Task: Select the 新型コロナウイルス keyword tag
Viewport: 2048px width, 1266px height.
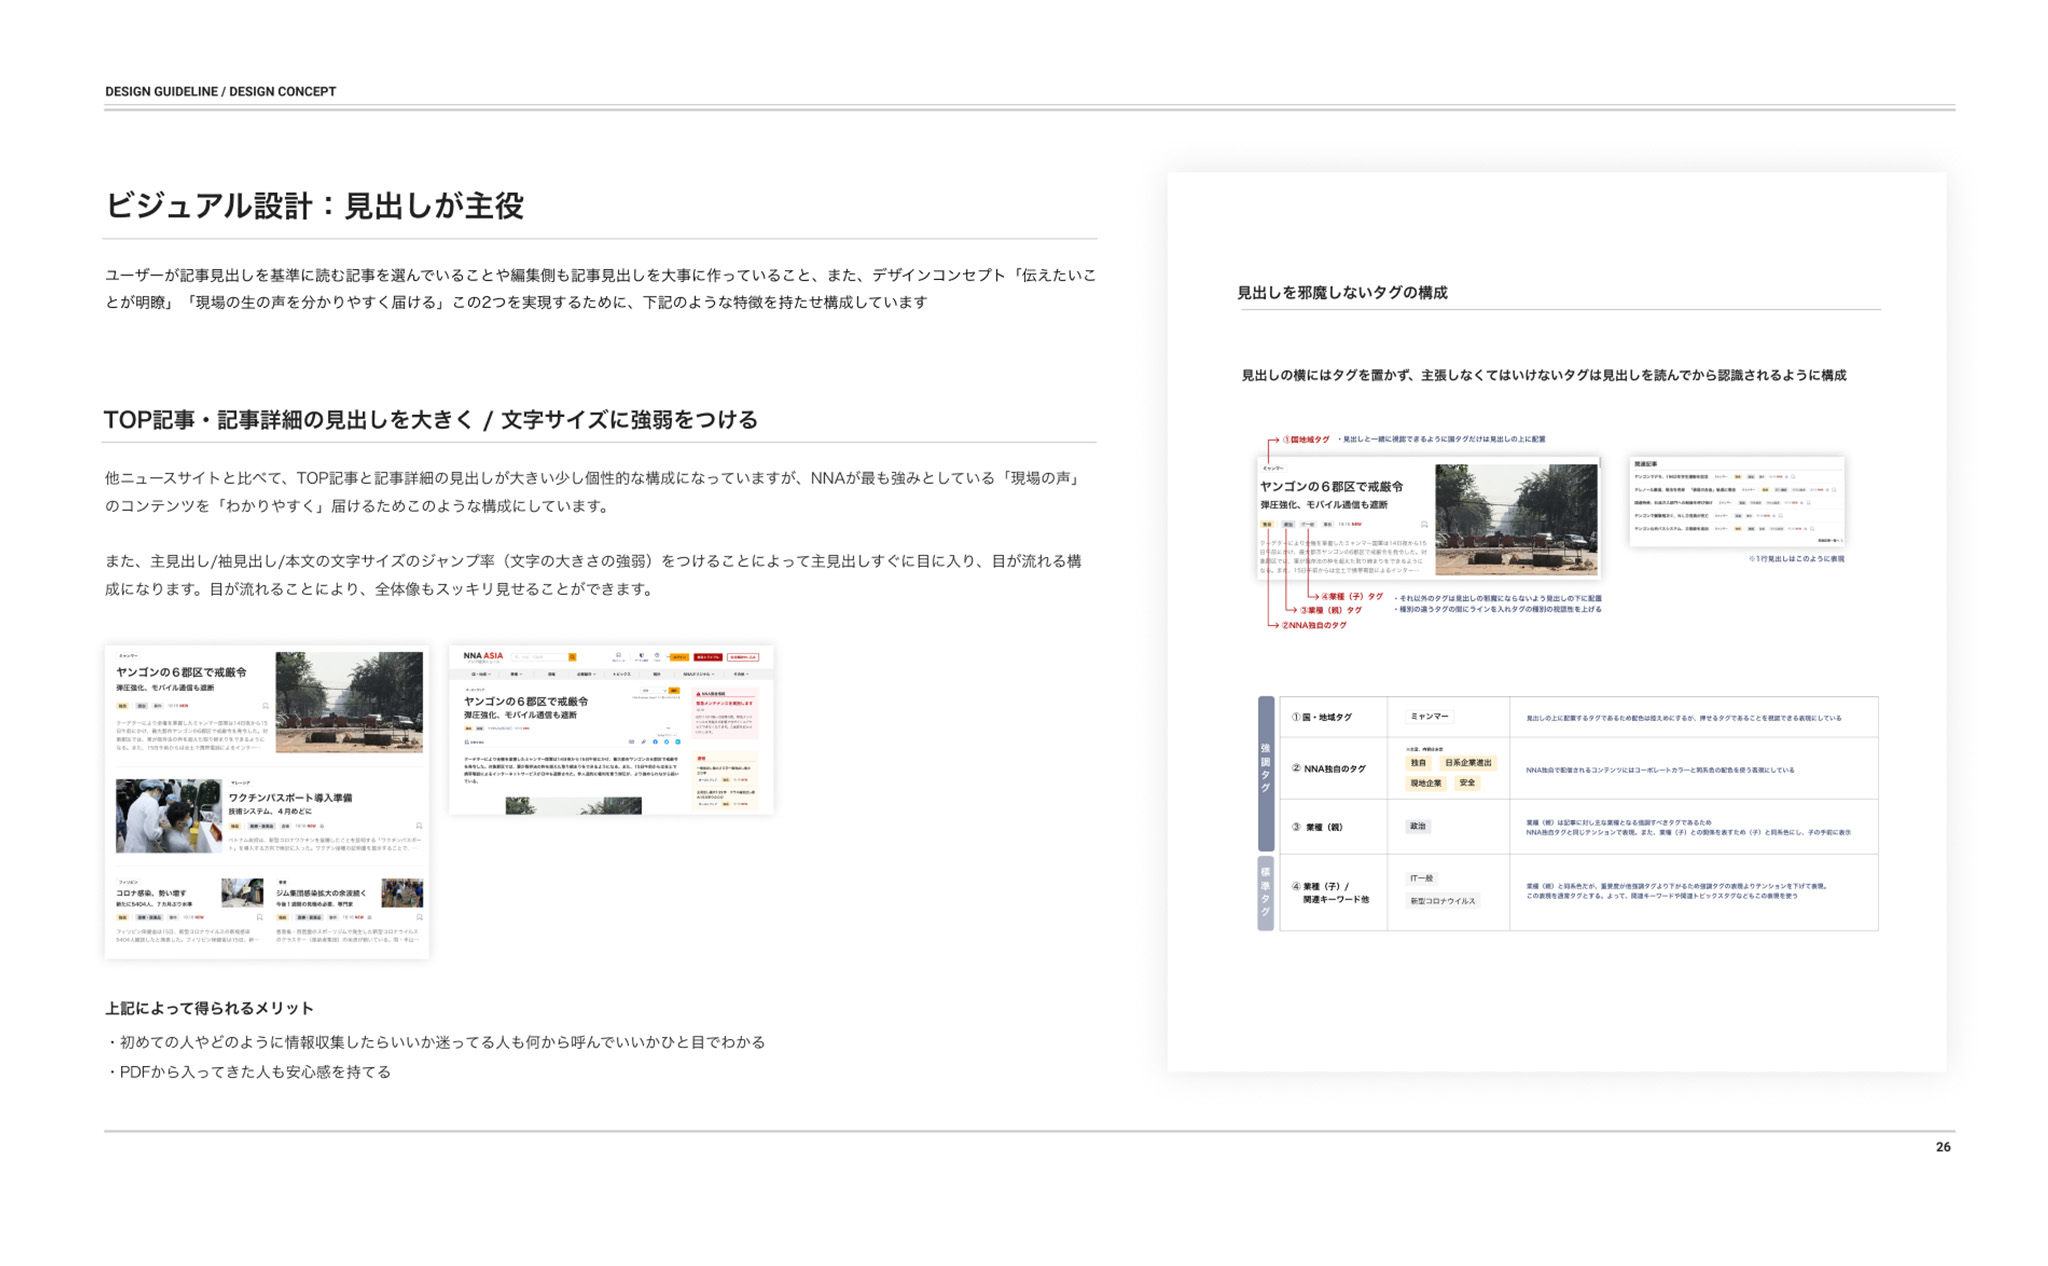Action: (x=1442, y=901)
